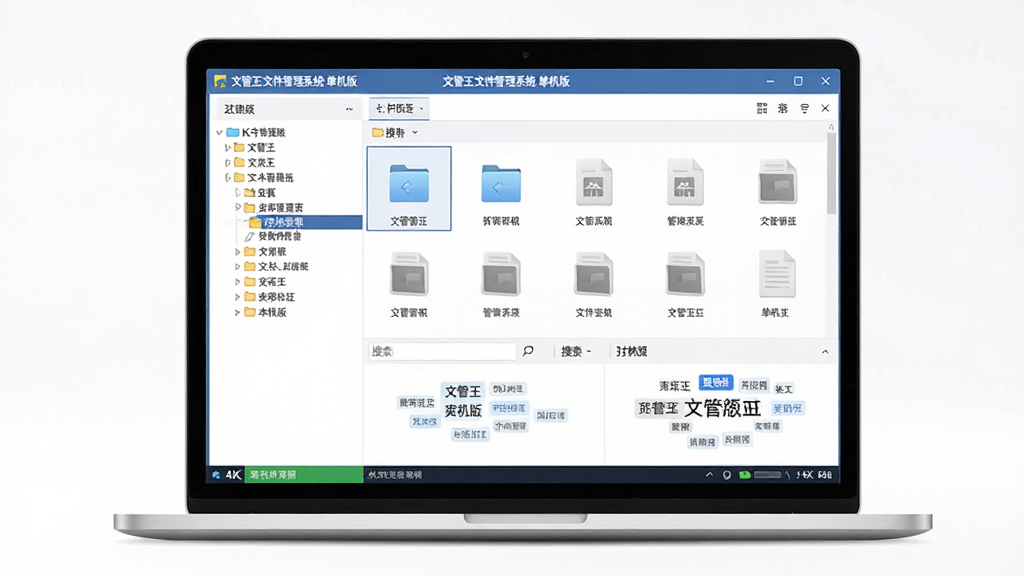This screenshot has height=576, width=1024.
Task: Open the 搜索 dropdown beside the search box
Action: [x=575, y=351]
